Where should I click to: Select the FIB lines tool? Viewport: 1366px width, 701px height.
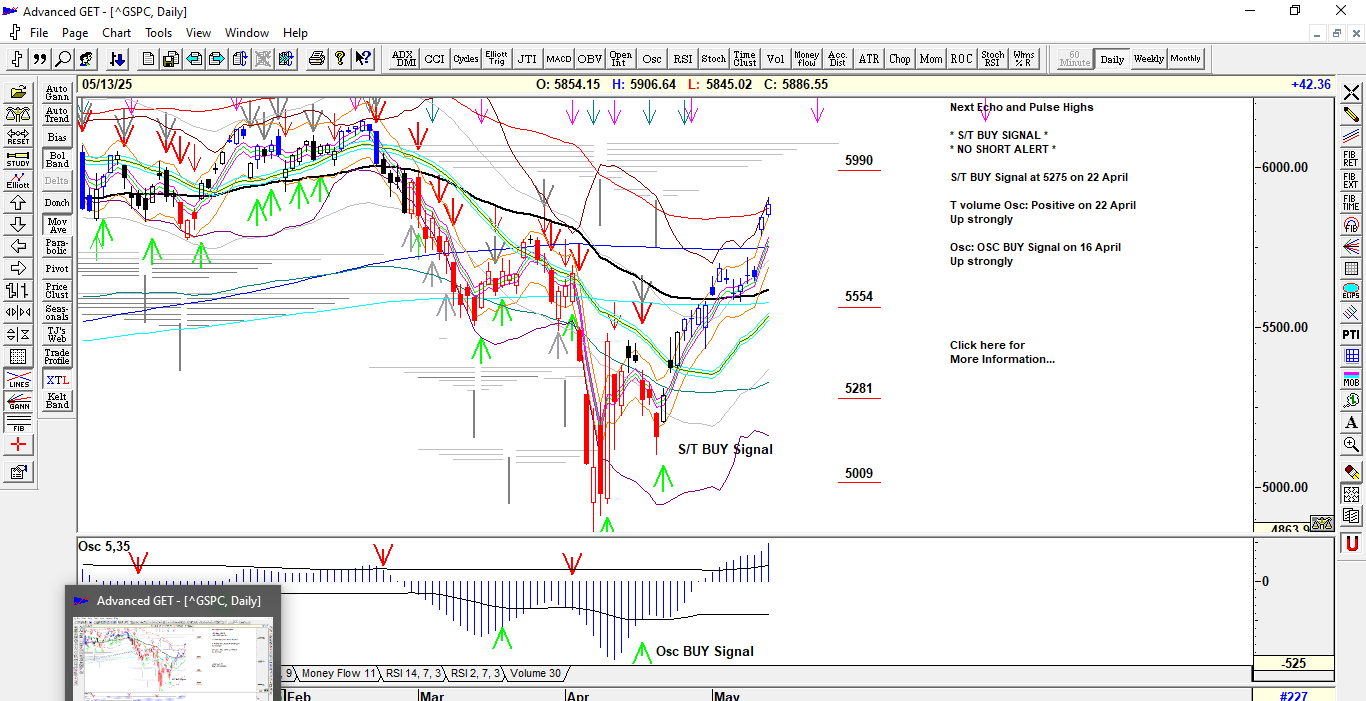click(18, 423)
